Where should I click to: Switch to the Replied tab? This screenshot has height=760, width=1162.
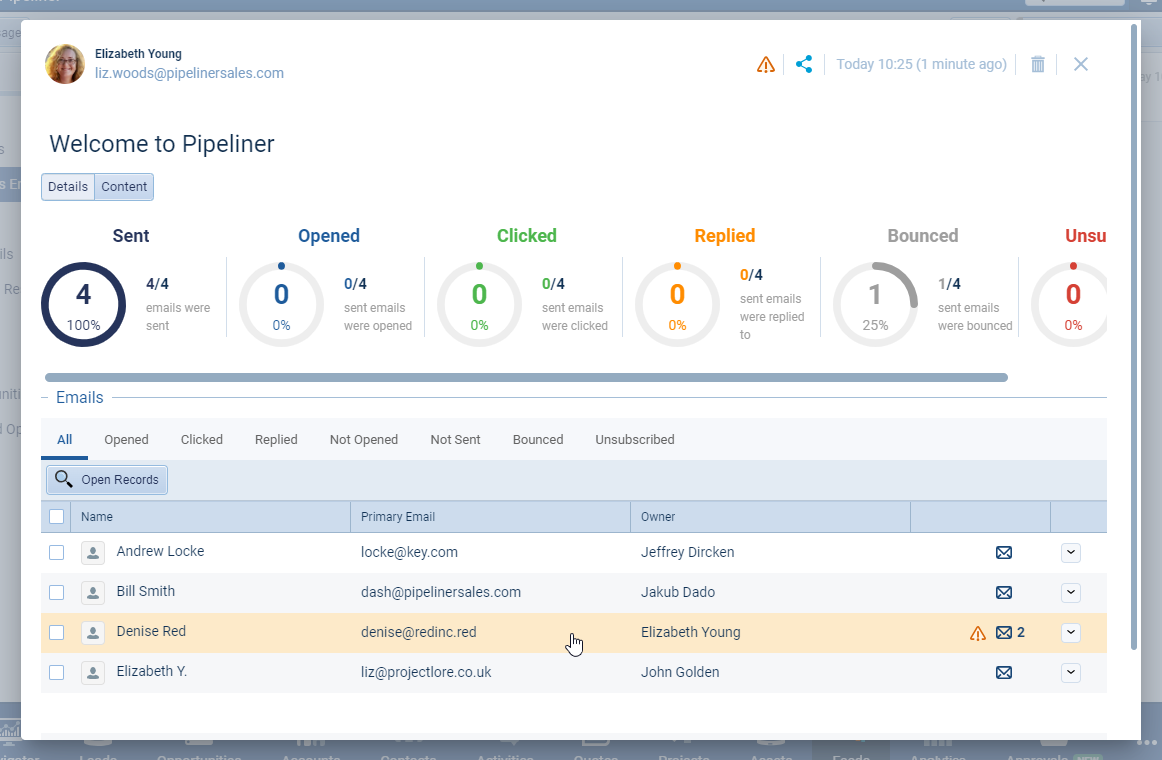(x=276, y=440)
